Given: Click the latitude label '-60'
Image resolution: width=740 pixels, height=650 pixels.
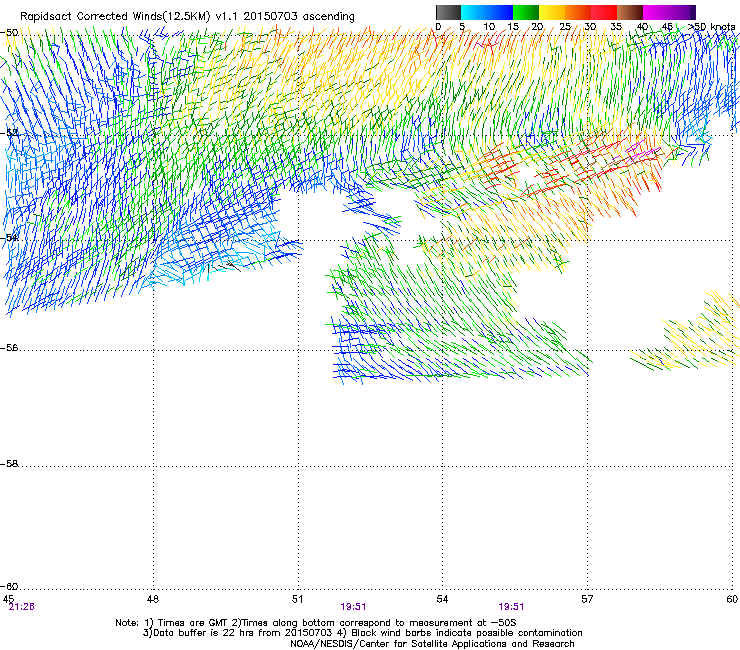Looking at the screenshot, I should [9, 586].
